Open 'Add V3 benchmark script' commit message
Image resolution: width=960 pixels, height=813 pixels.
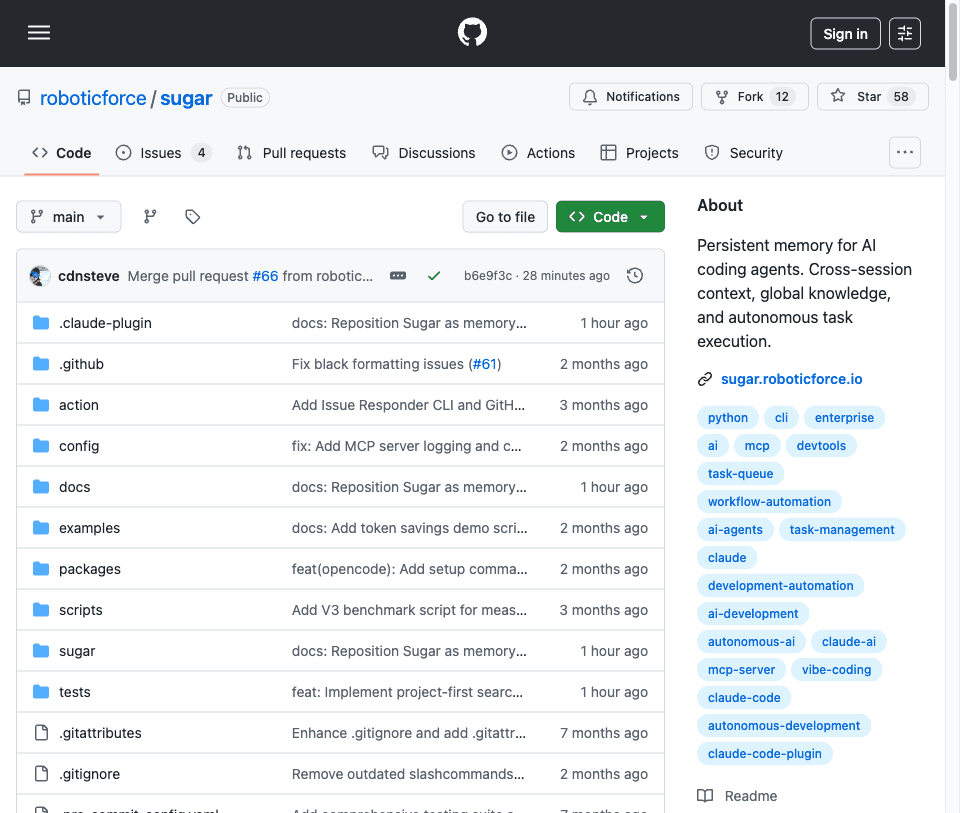point(409,610)
